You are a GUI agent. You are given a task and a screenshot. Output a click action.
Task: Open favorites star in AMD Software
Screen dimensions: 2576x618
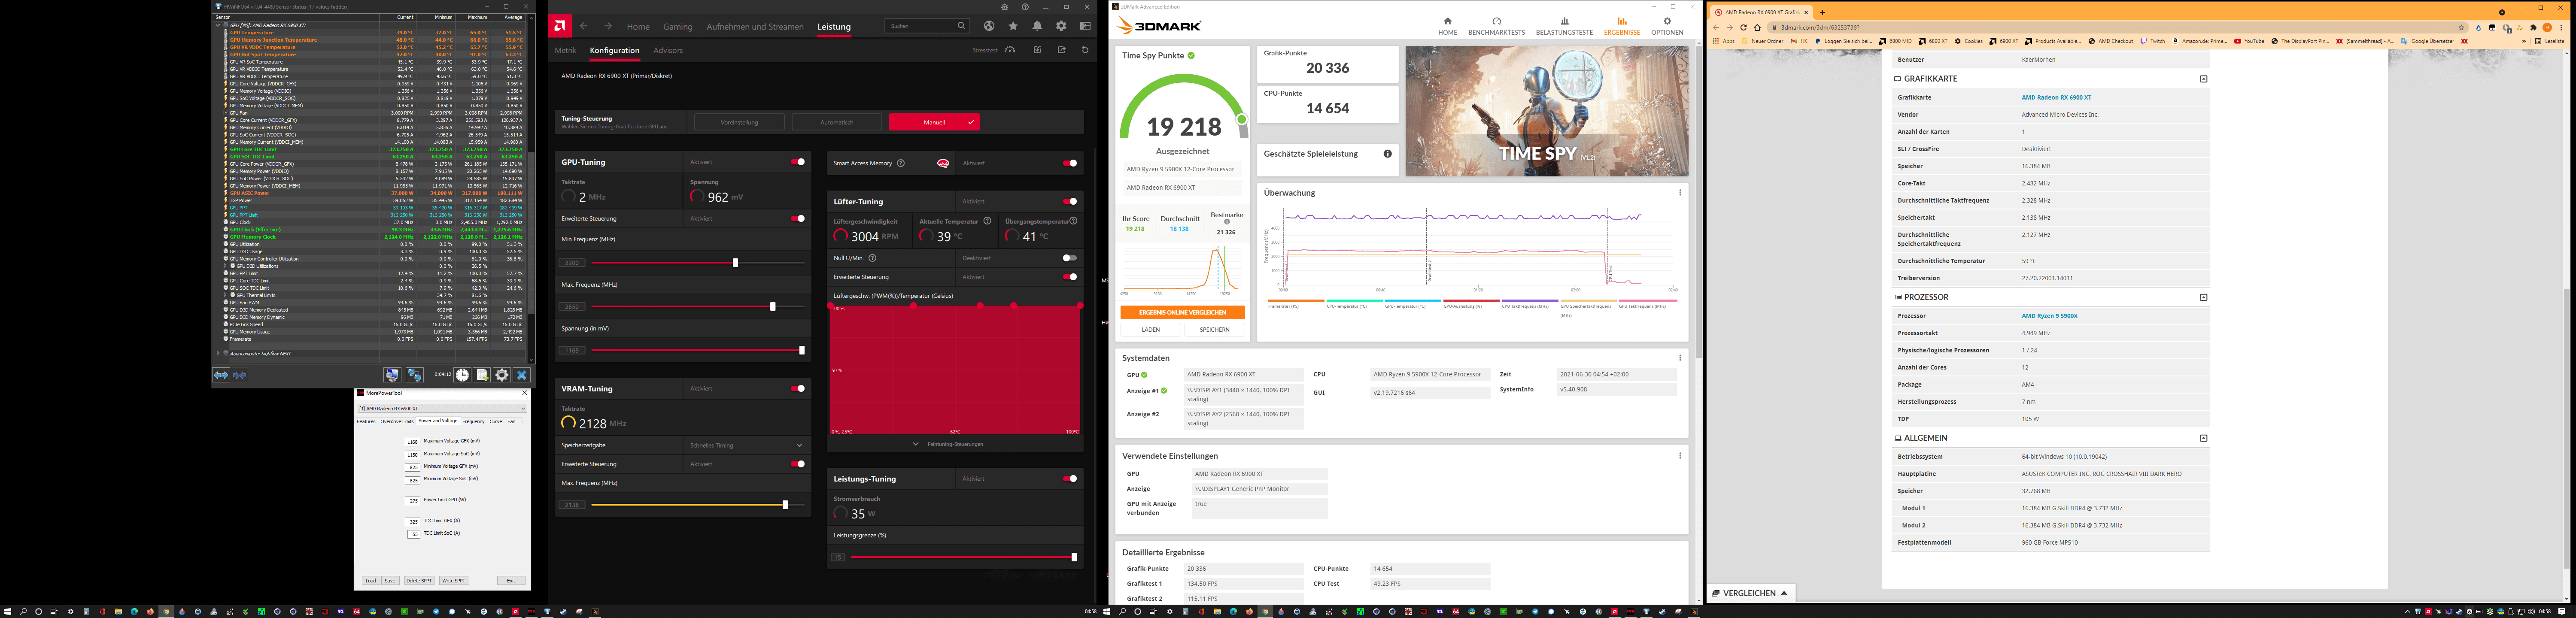point(1013,26)
